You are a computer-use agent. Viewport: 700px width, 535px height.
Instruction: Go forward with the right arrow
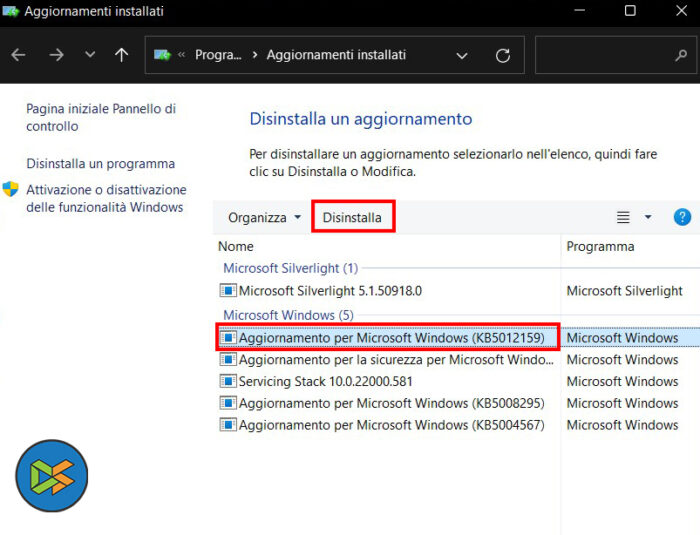point(56,55)
